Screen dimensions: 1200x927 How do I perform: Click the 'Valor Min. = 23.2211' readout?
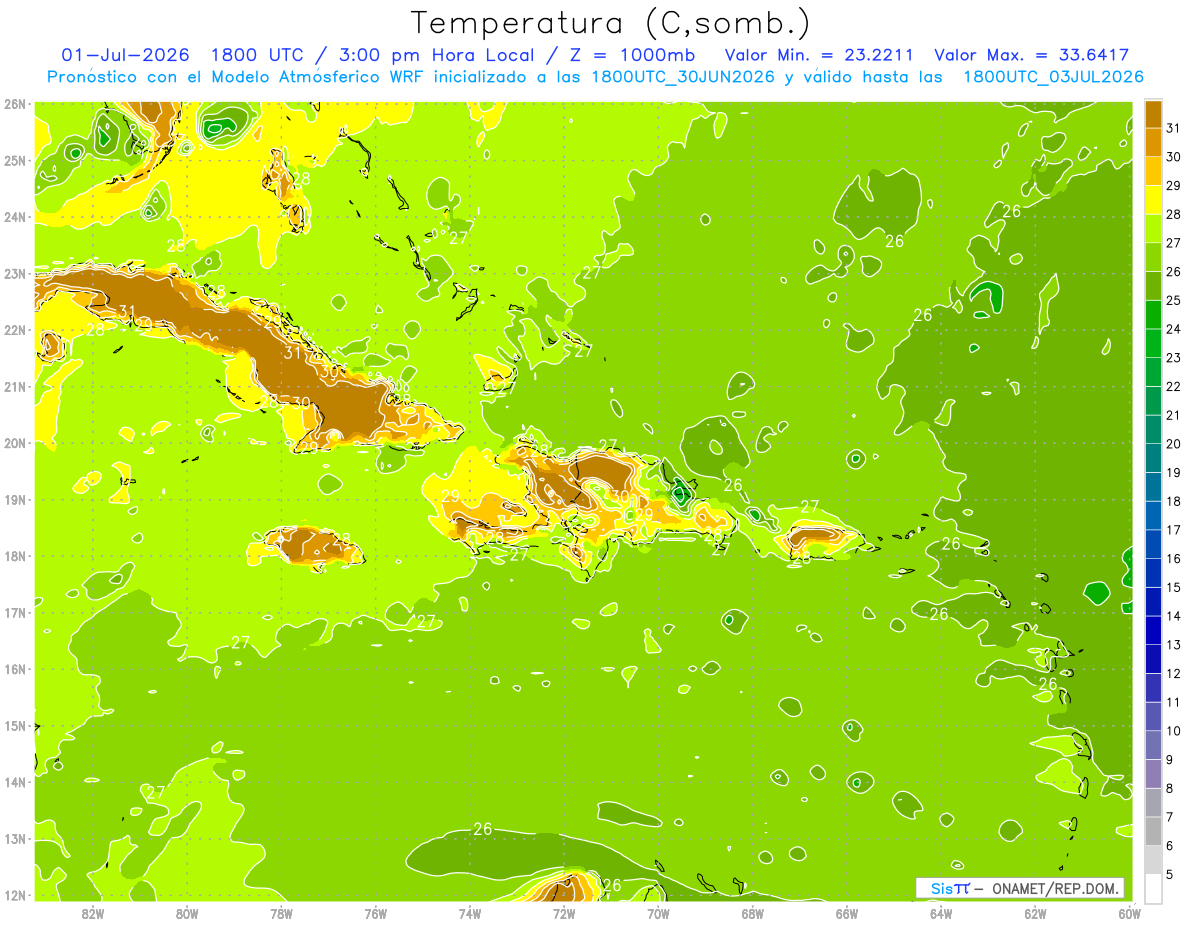(x=820, y=55)
